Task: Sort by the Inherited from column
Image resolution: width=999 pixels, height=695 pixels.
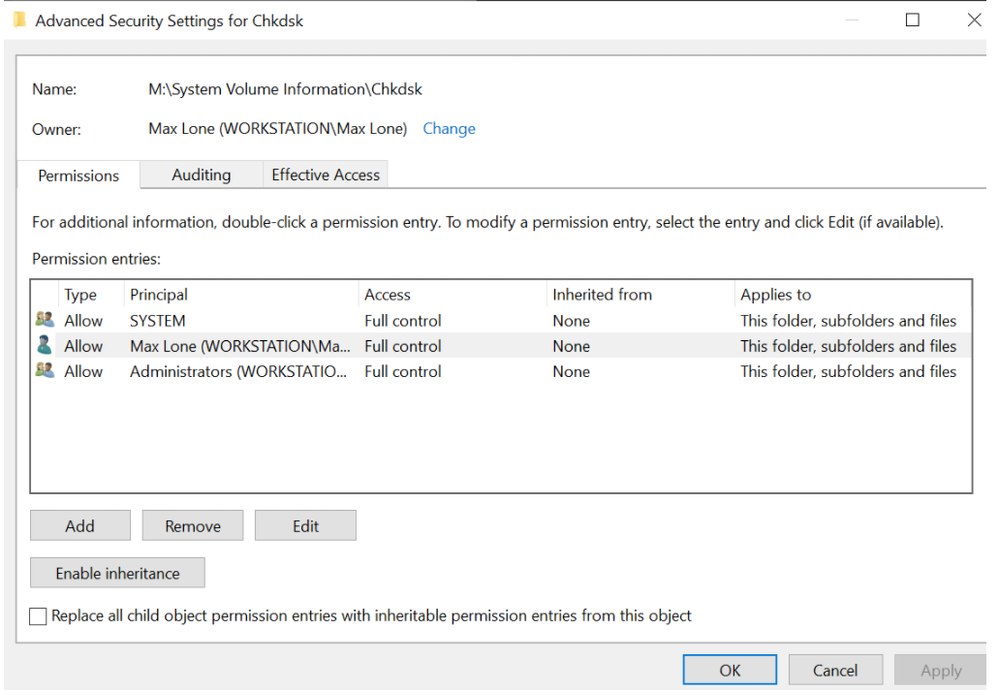Action: click(602, 295)
